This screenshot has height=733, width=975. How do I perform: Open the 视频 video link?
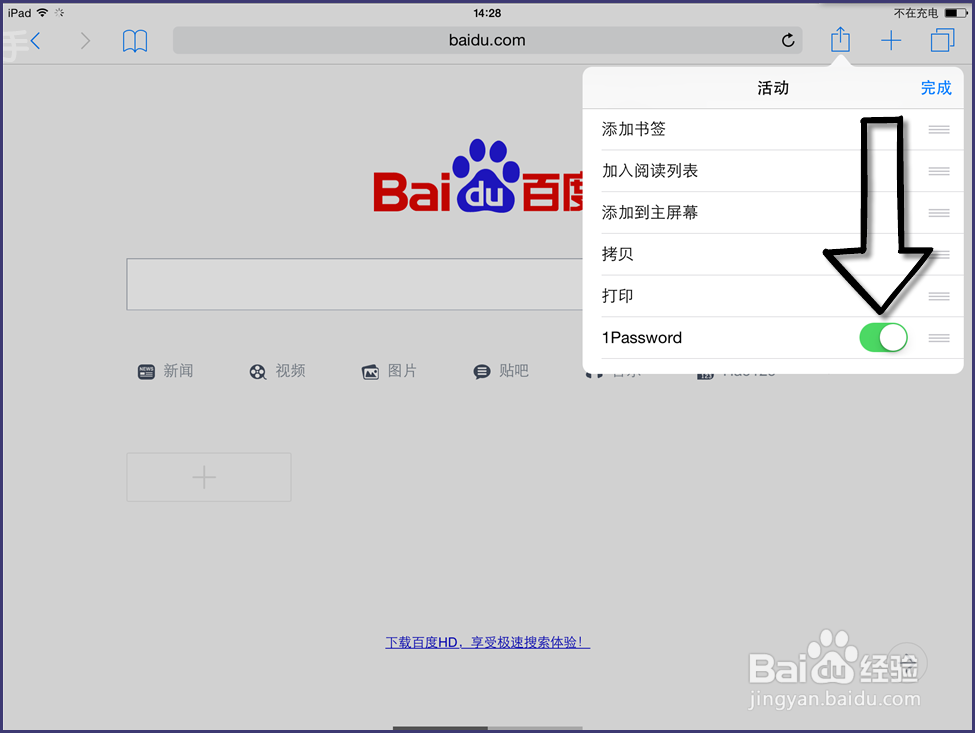point(290,371)
